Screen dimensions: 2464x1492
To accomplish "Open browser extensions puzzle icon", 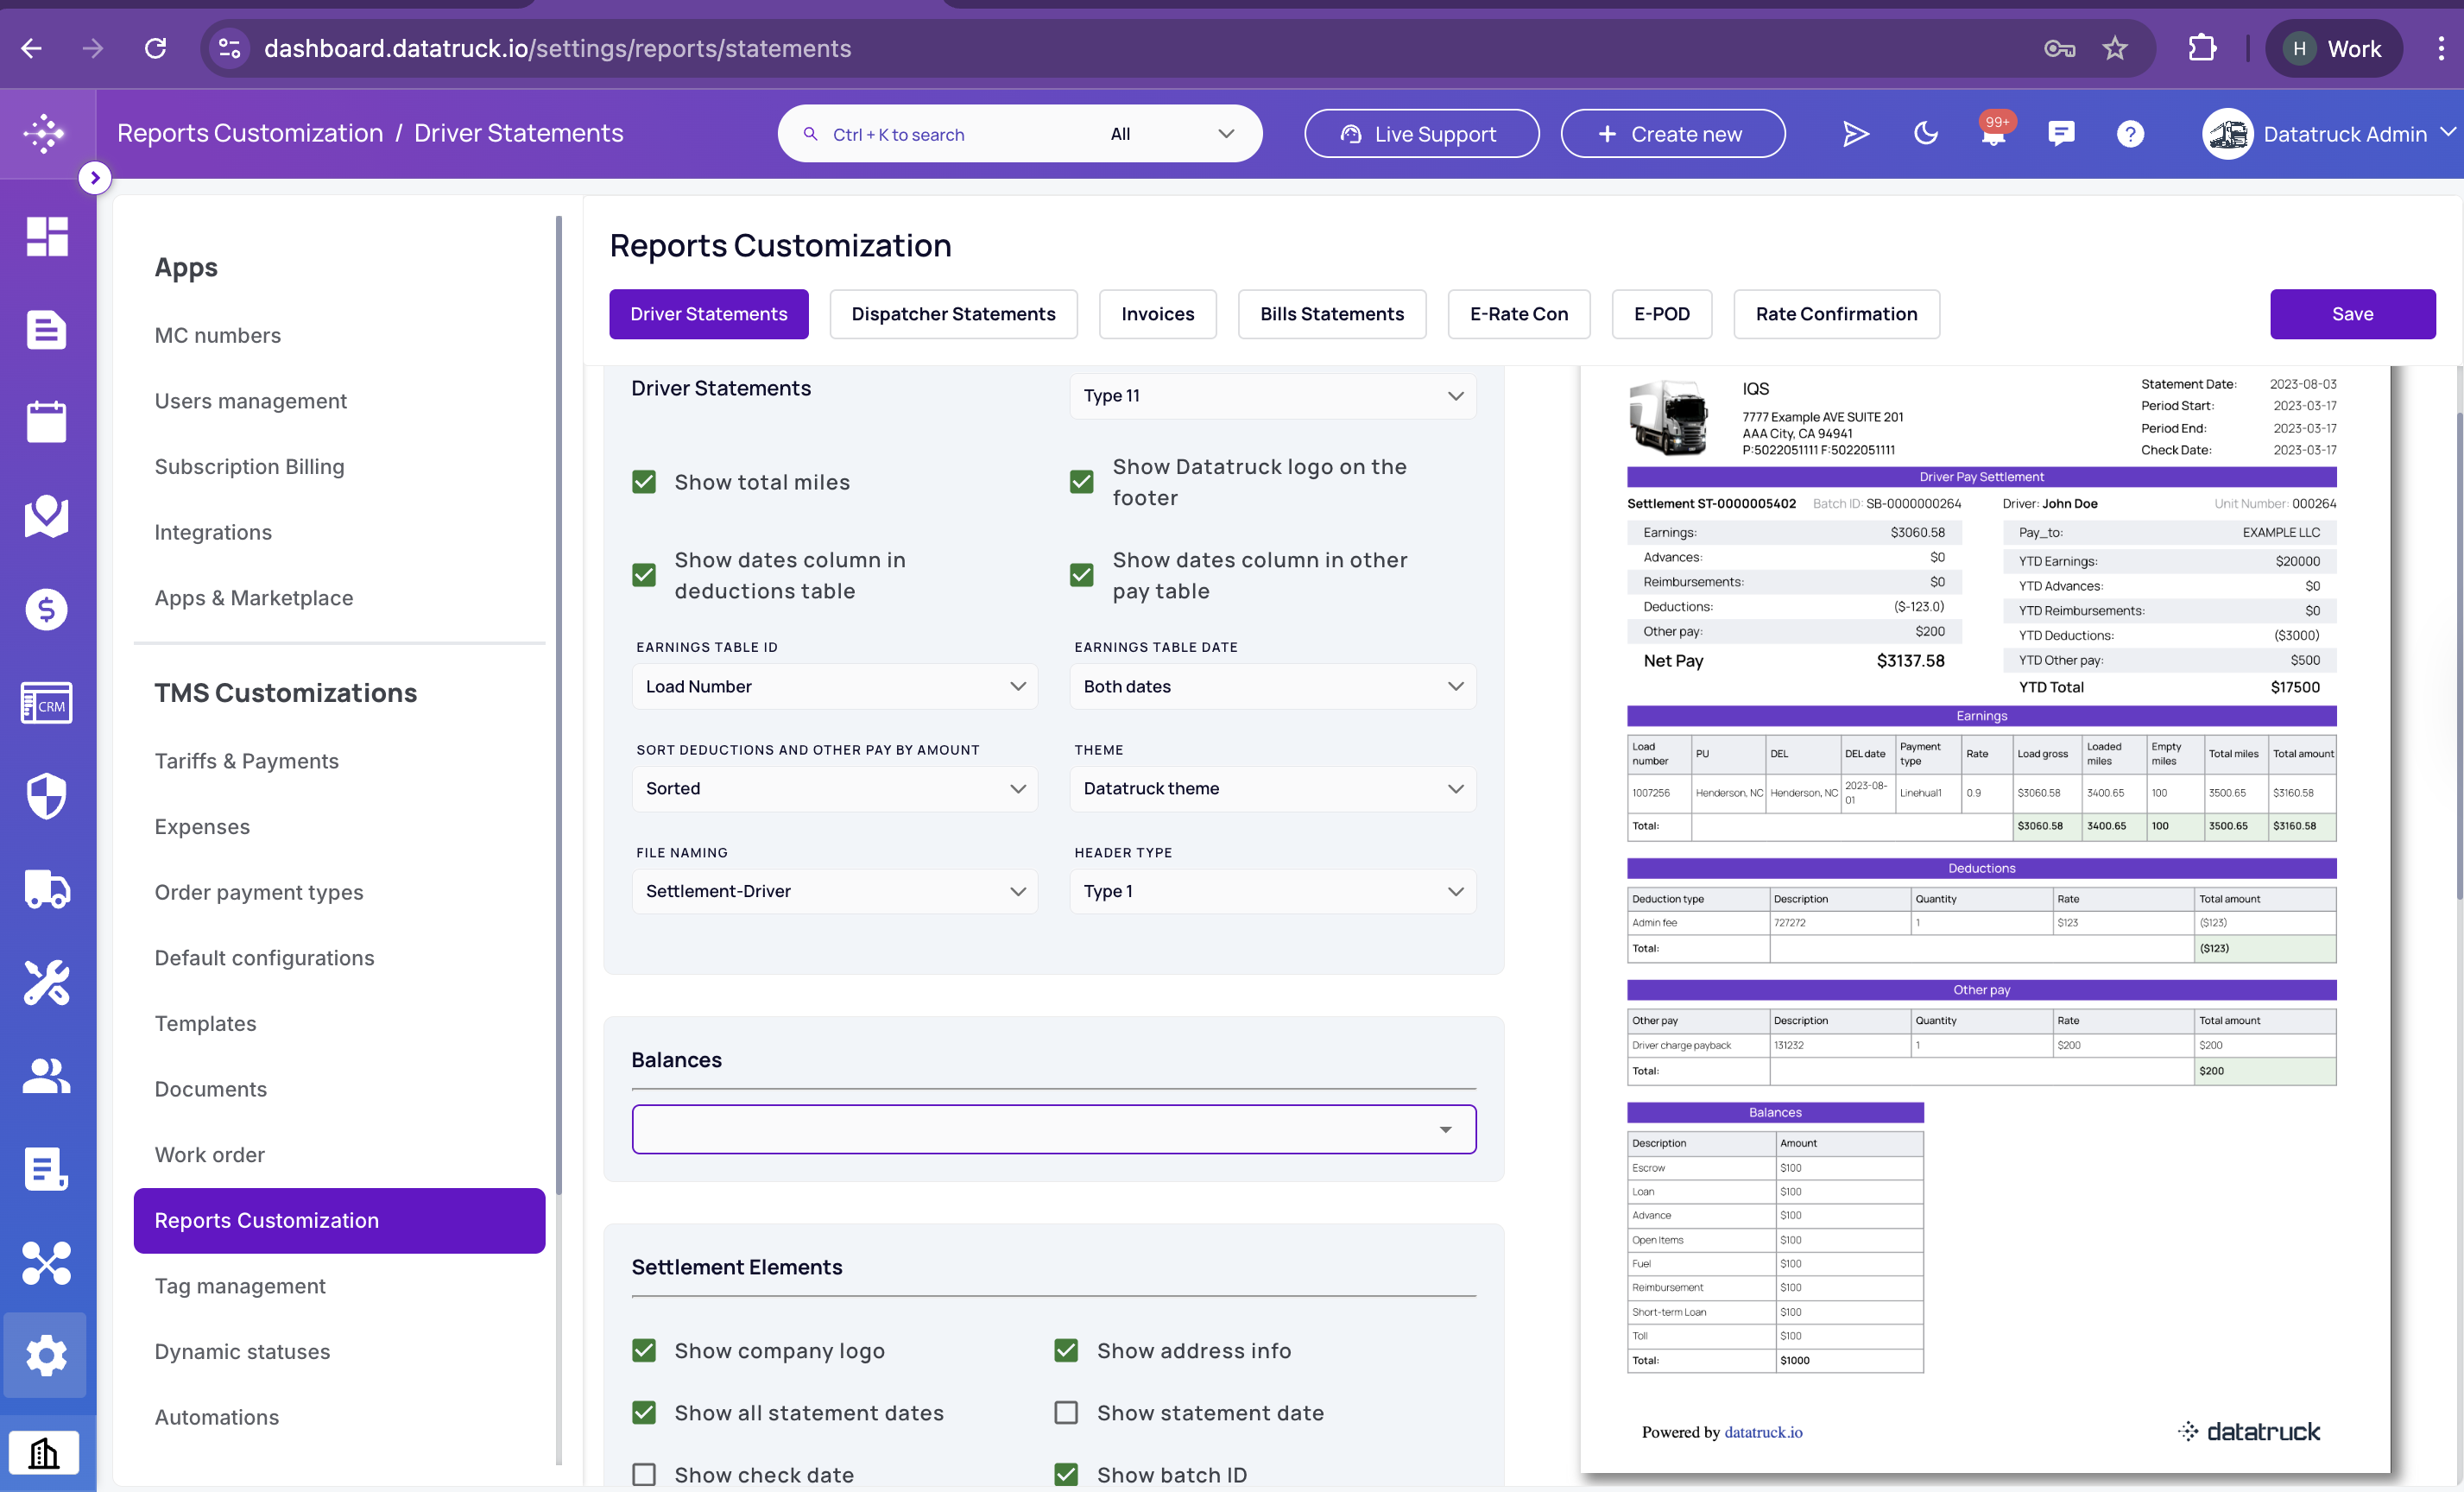I will 2202,48.
